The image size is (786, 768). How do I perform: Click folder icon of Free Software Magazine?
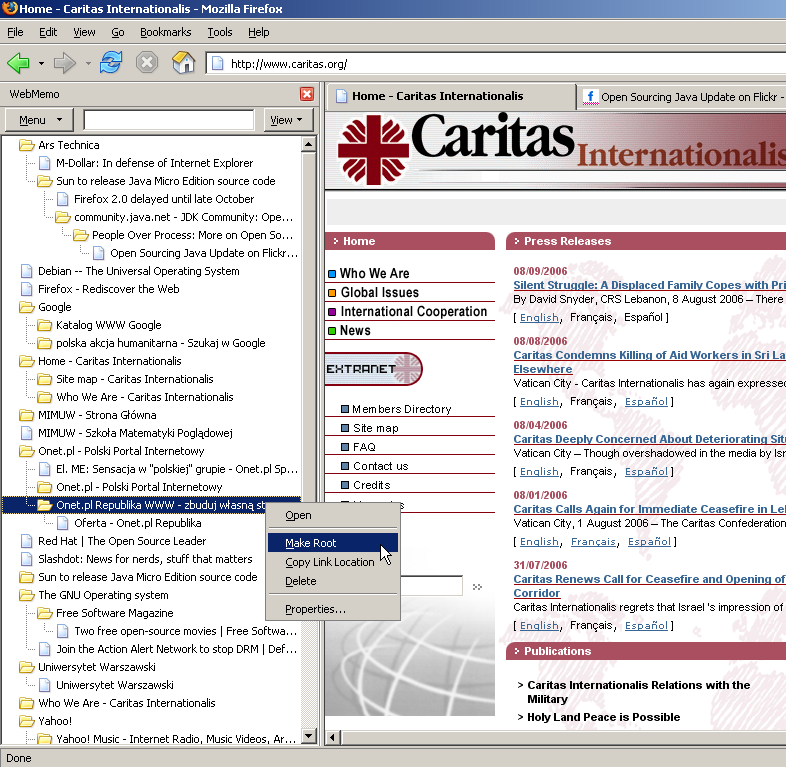click(x=45, y=613)
